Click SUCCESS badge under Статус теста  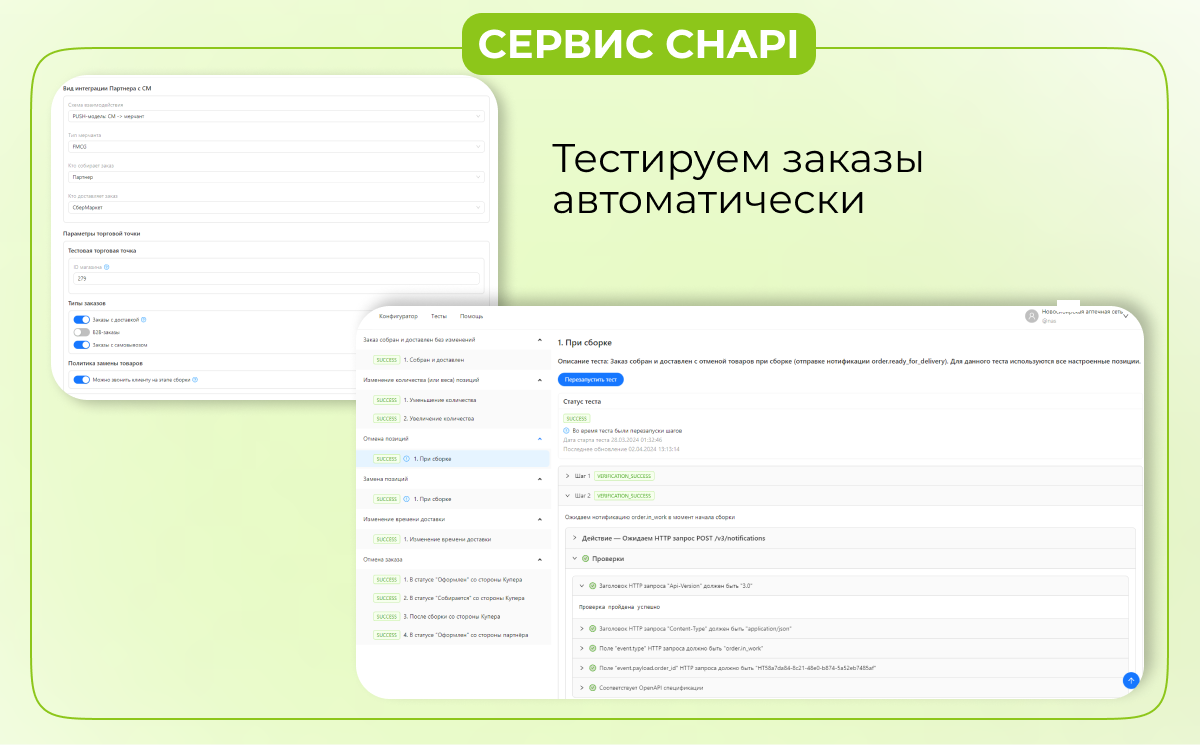pyautogui.click(x=577, y=419)
